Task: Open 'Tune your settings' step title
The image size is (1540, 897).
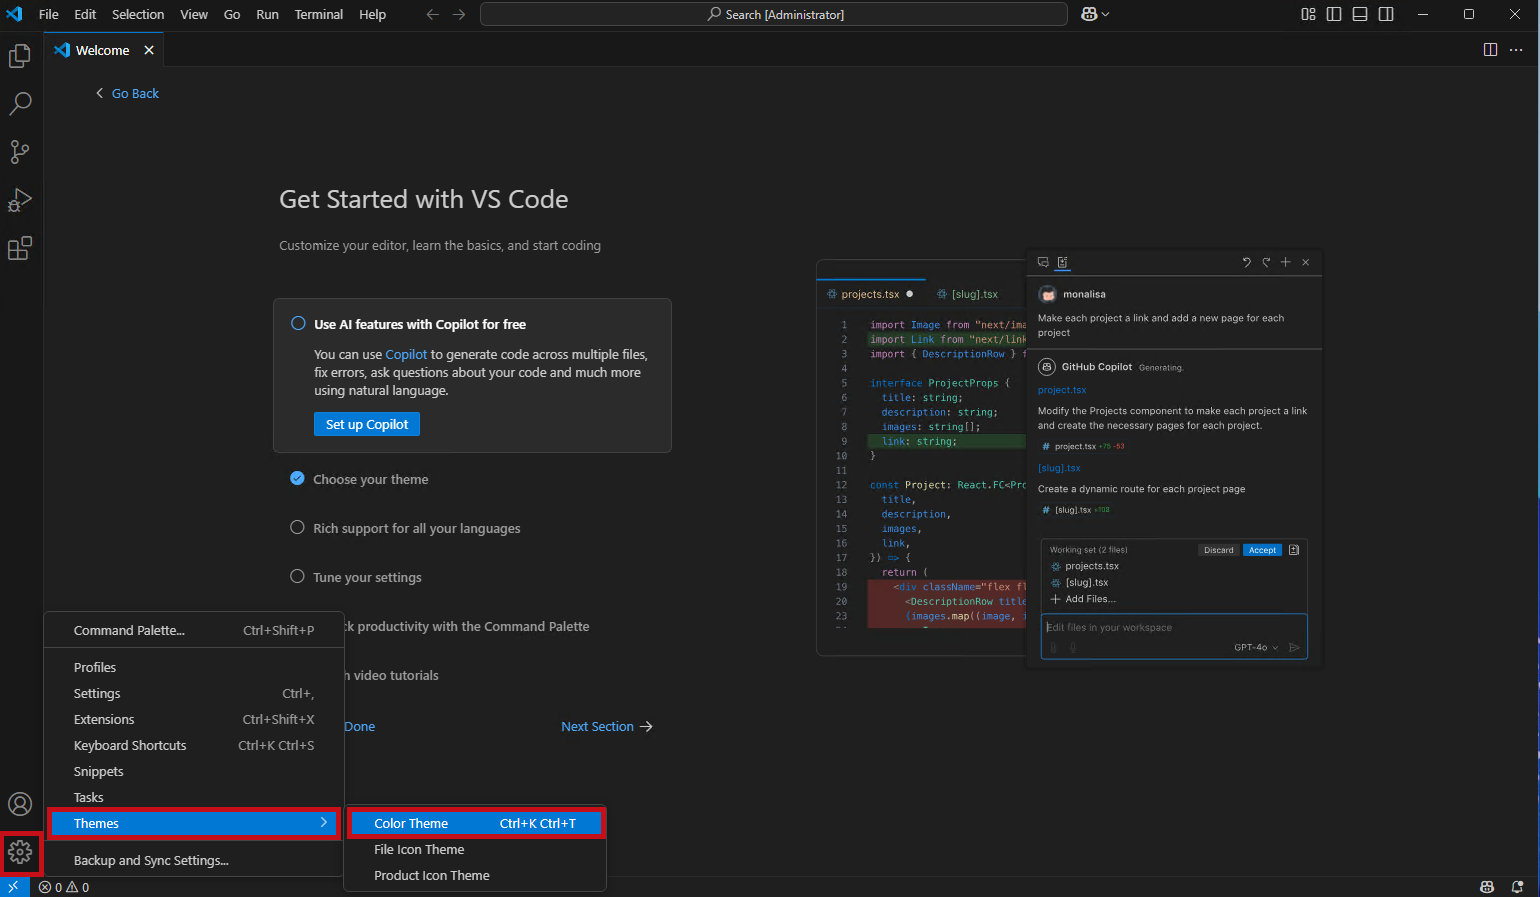Action: tap(367, 577)
